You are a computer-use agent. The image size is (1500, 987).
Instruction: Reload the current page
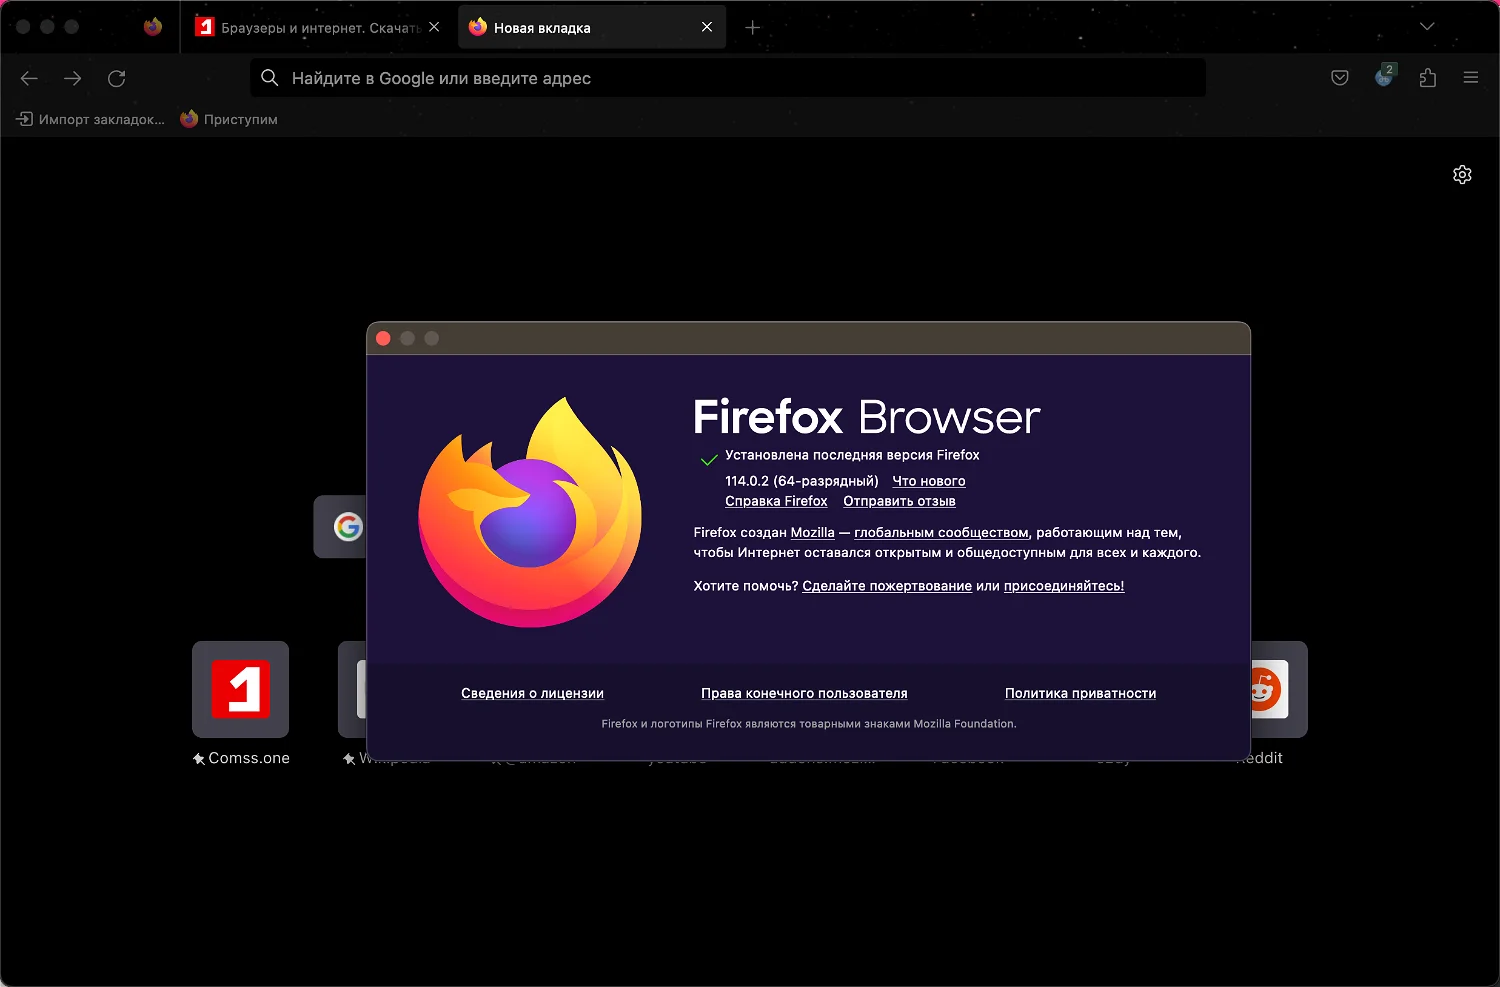[x=117, y=78]
